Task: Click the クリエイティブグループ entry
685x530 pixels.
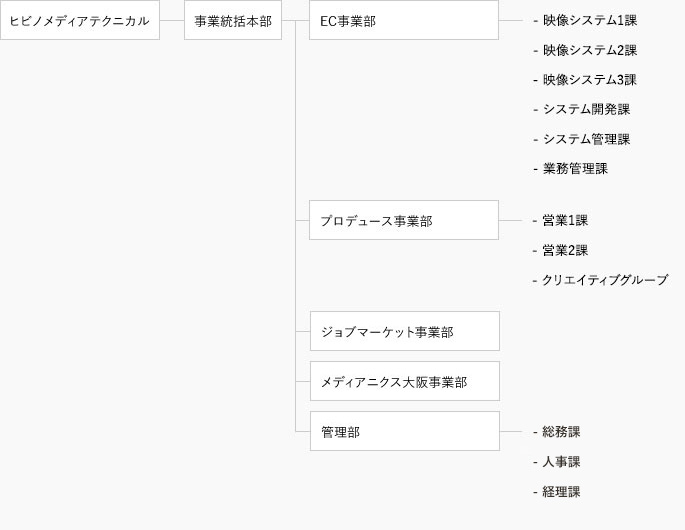Action: [605, 280]
